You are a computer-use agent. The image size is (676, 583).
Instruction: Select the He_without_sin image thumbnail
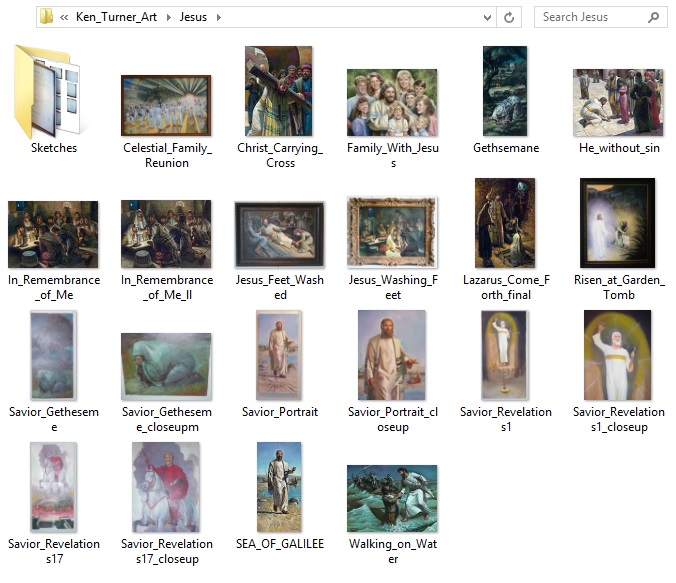click(618, 103)
